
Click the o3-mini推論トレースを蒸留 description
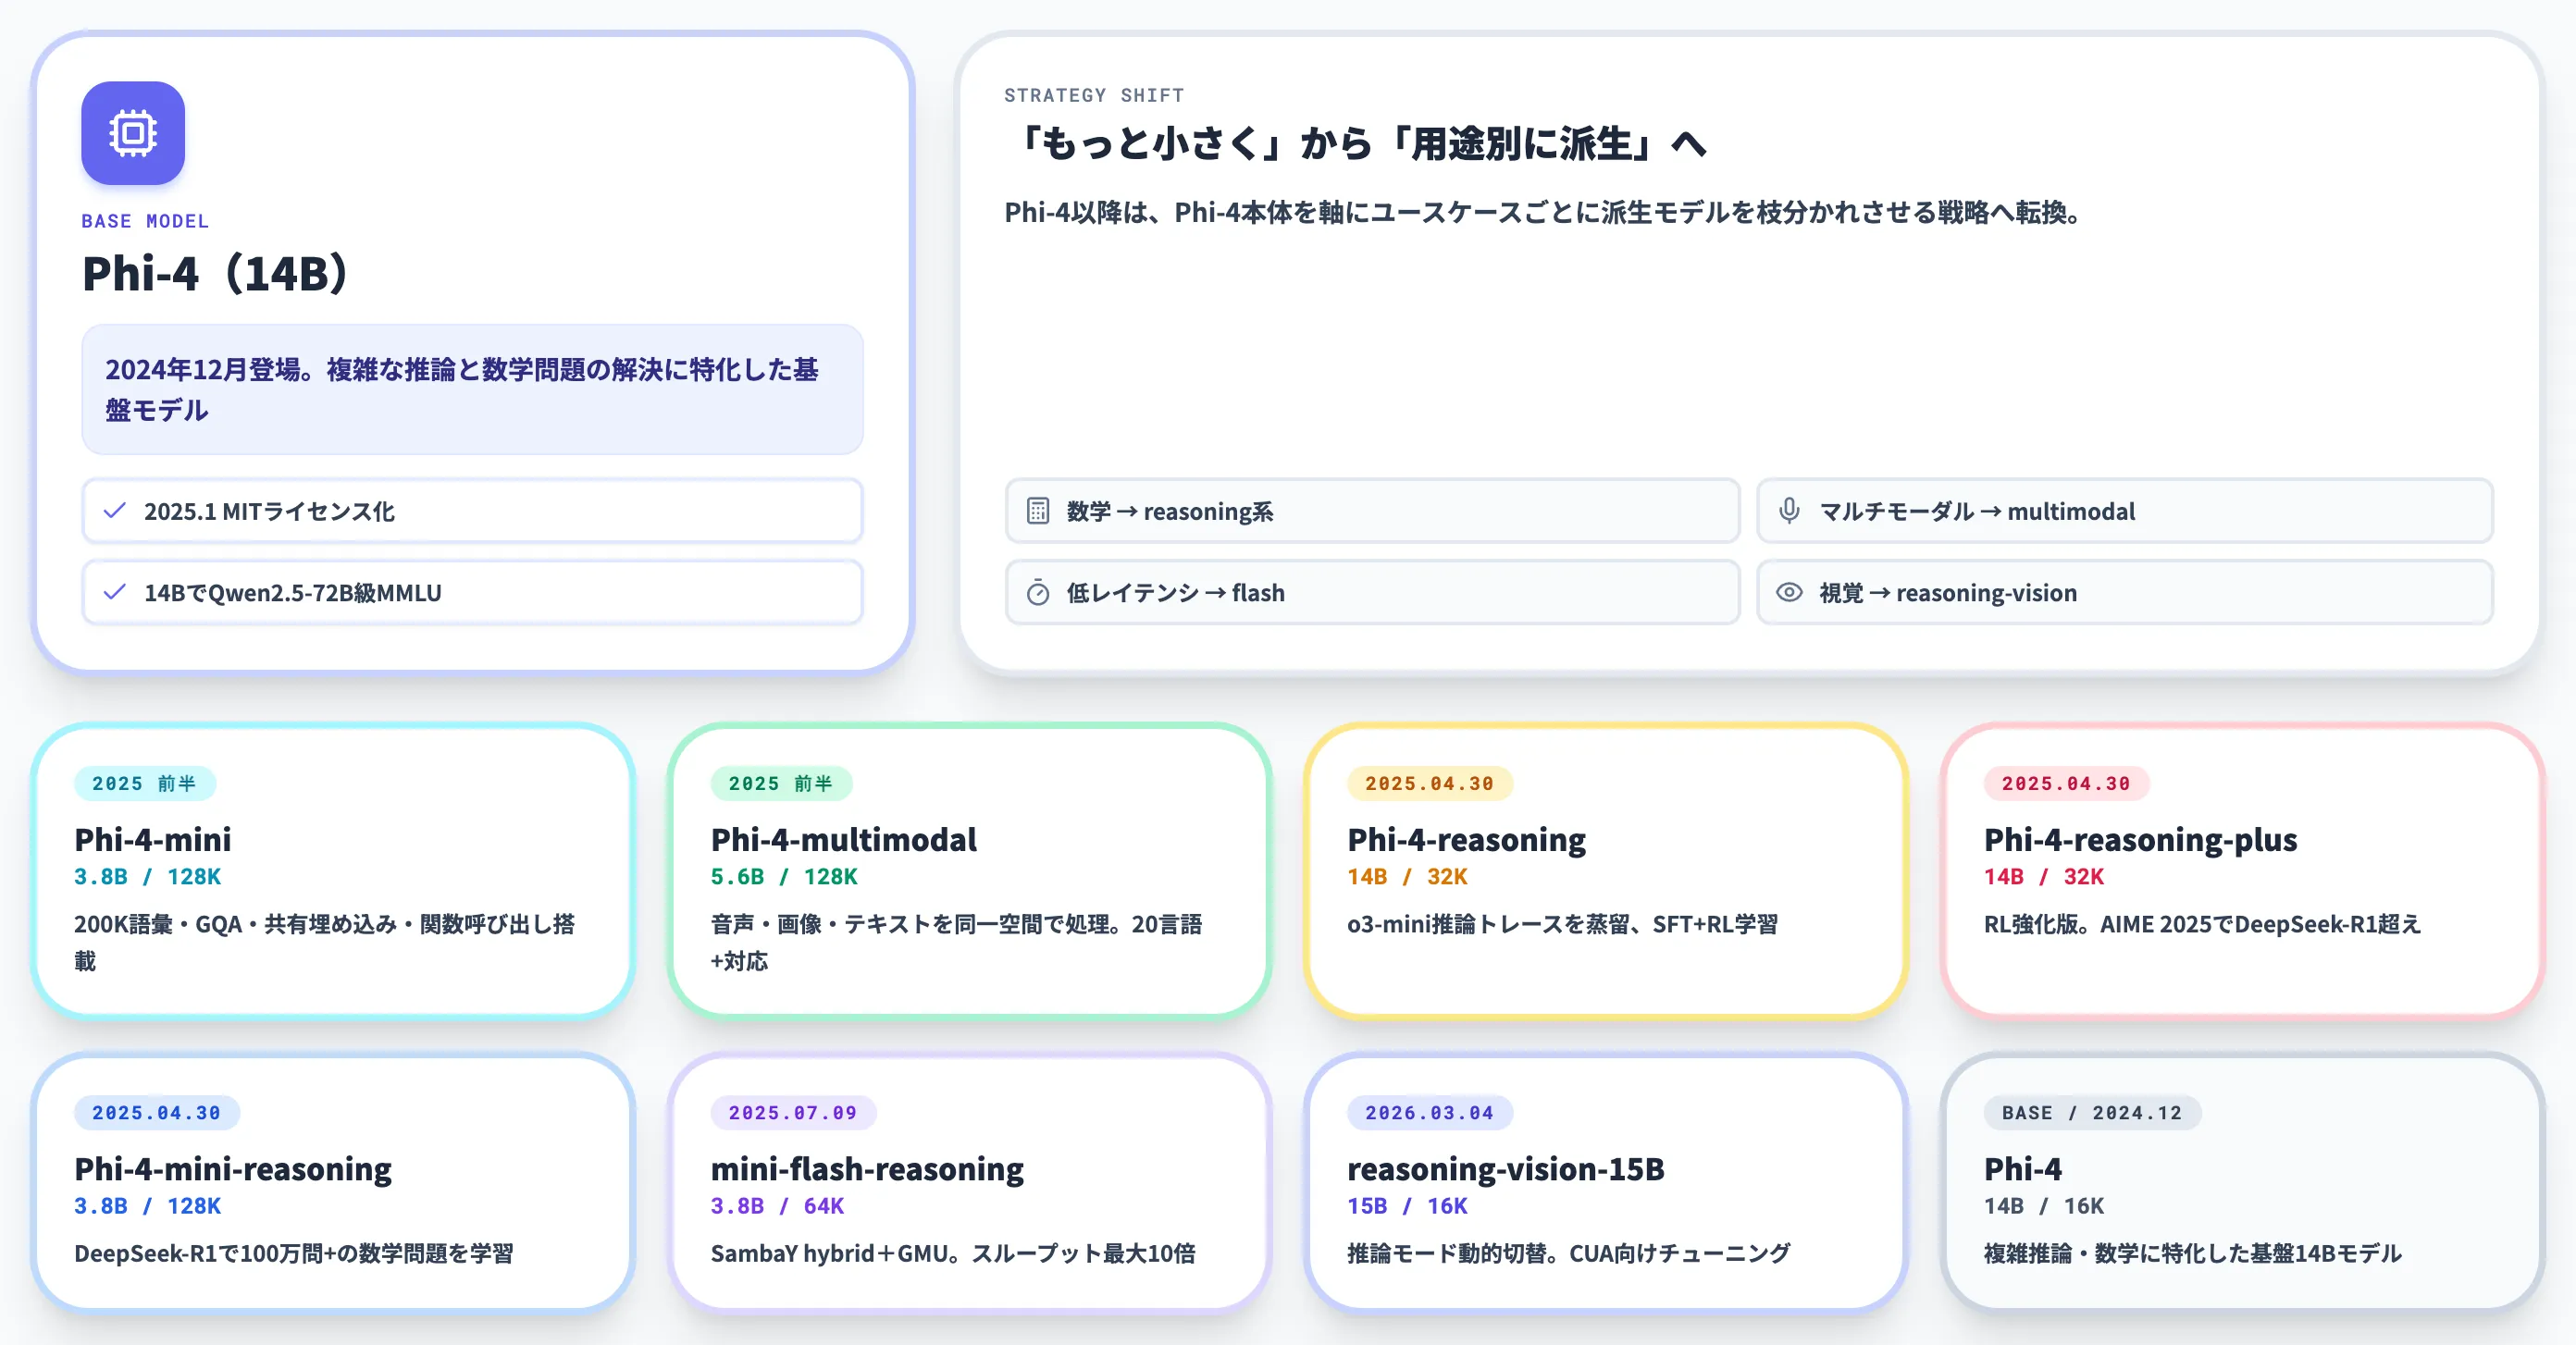[x=1562, y=924]
